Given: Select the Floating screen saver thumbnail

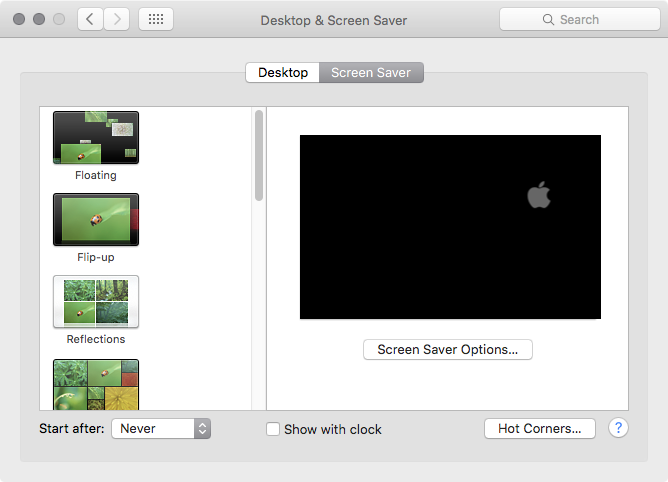Looking at the screenshot, I should pos(96,138).
